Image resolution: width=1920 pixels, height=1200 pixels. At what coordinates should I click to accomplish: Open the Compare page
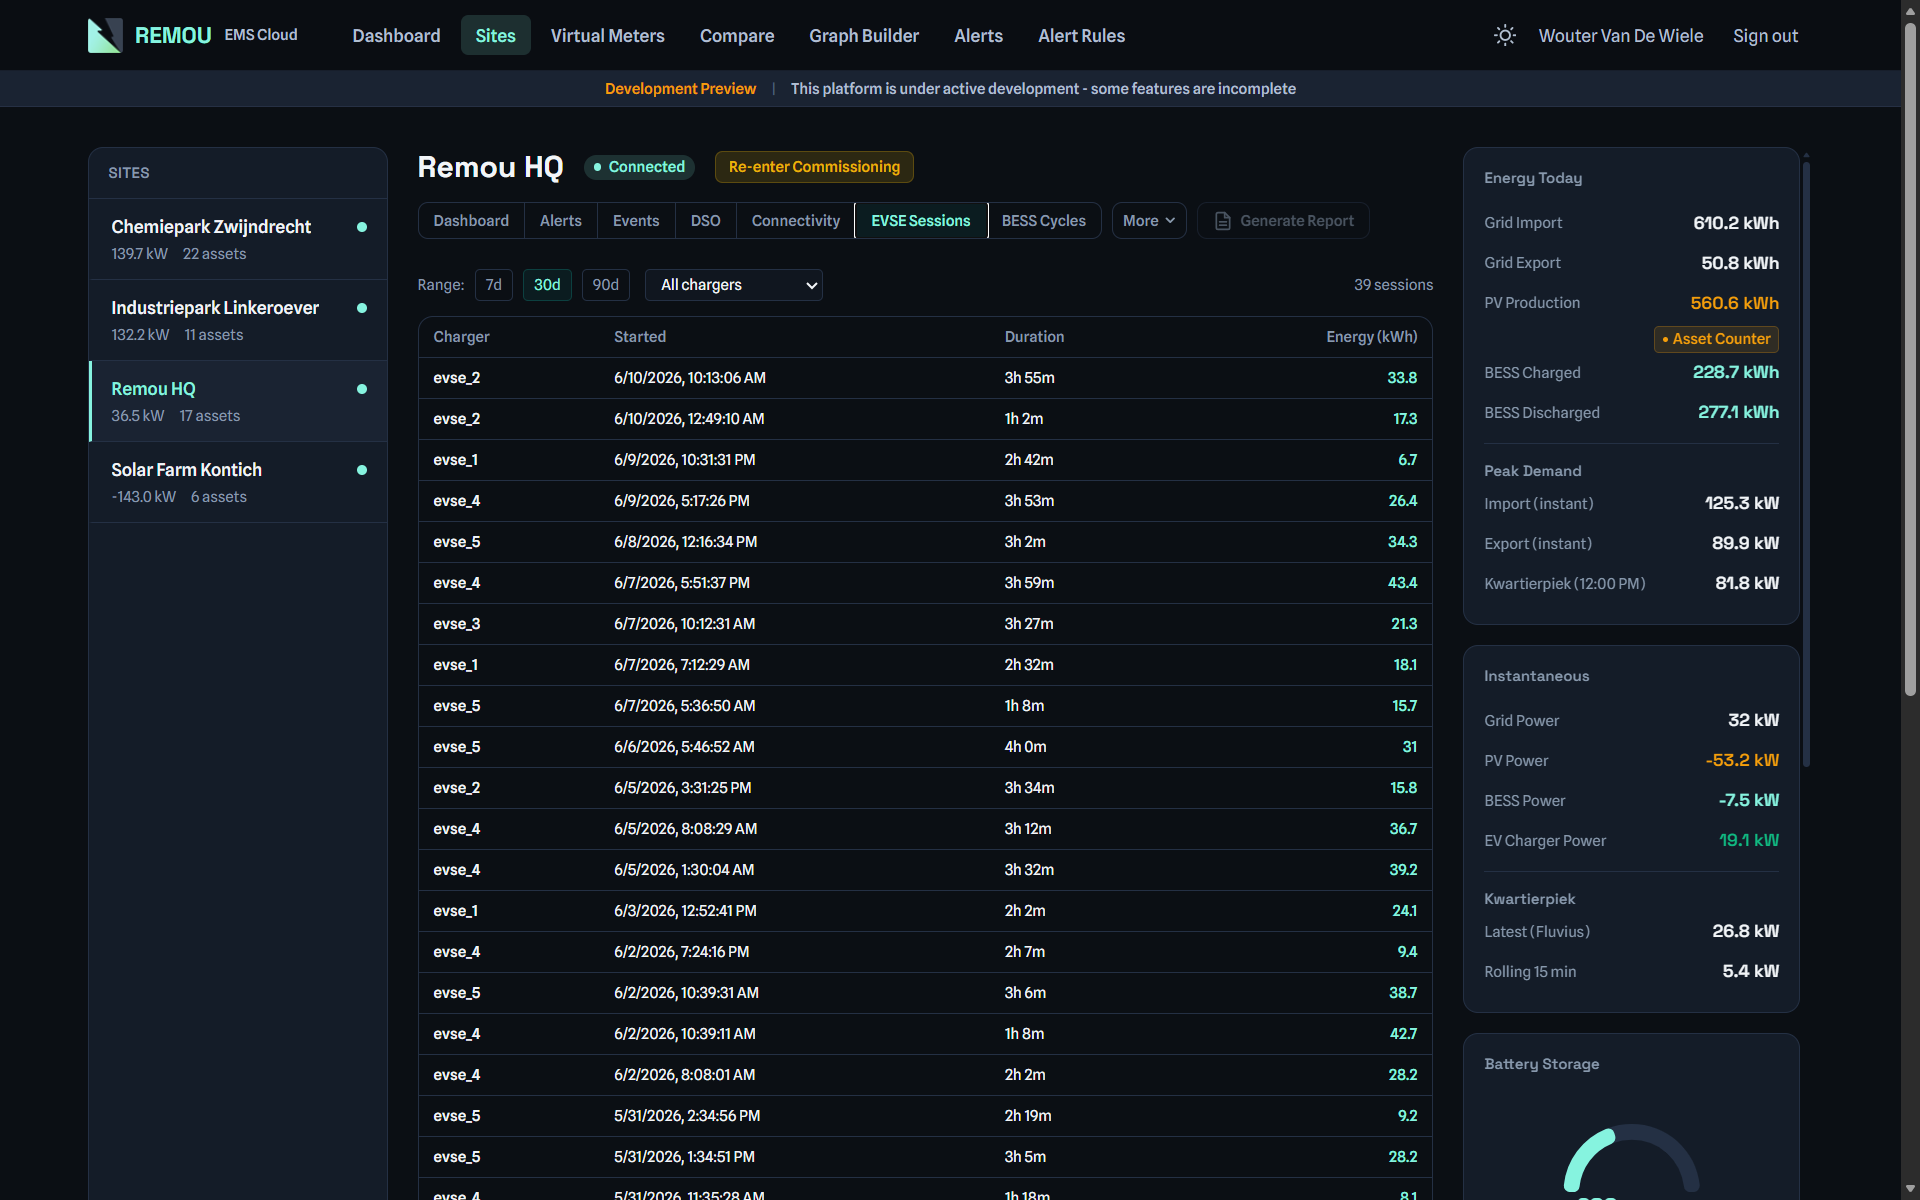pos(737,36)
